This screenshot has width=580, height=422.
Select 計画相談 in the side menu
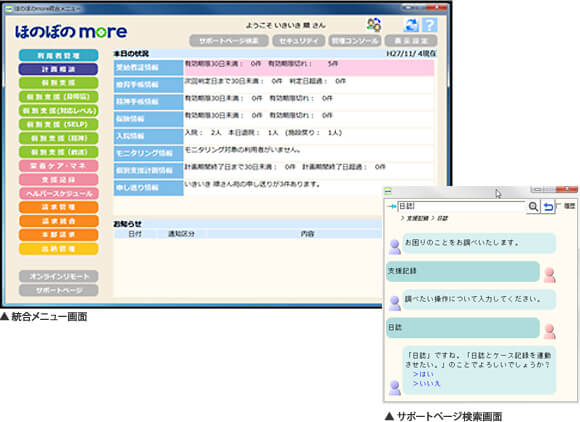click(x=58, y=69)
